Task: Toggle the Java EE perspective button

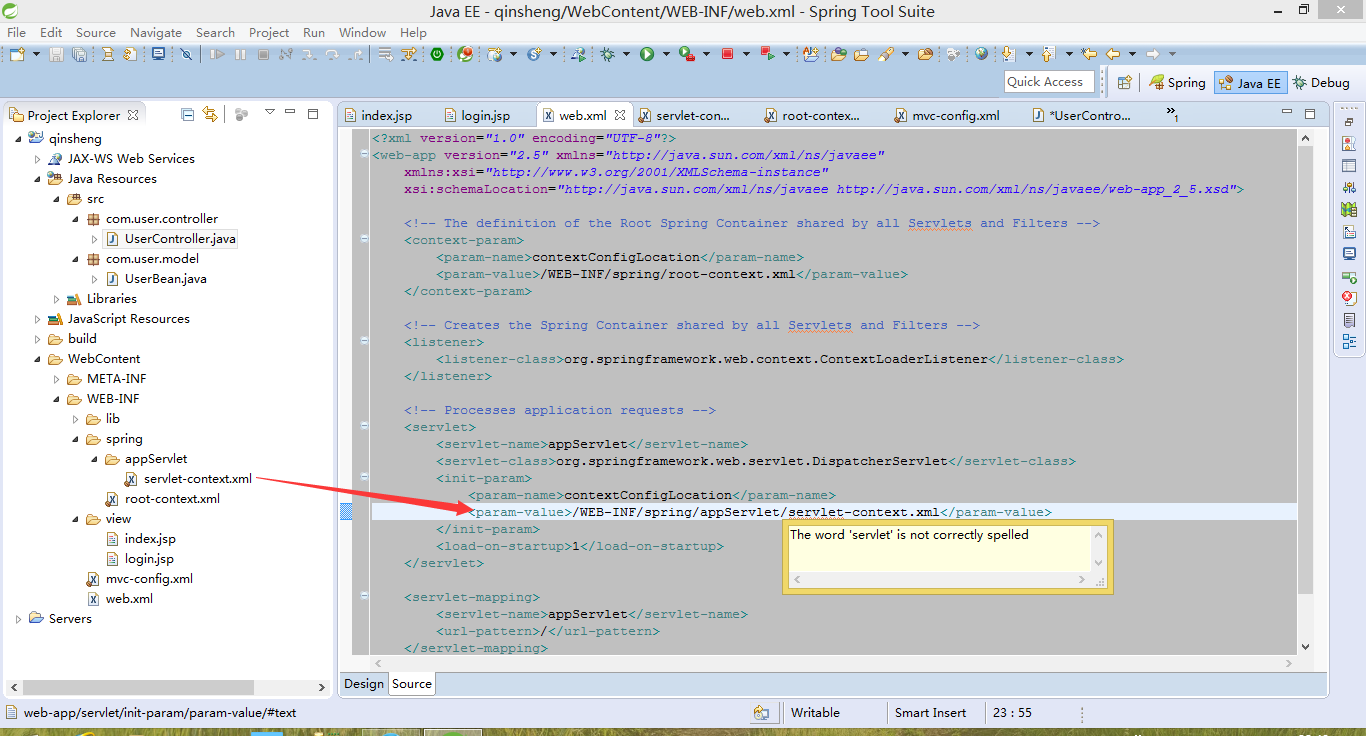Action: 1250,83
